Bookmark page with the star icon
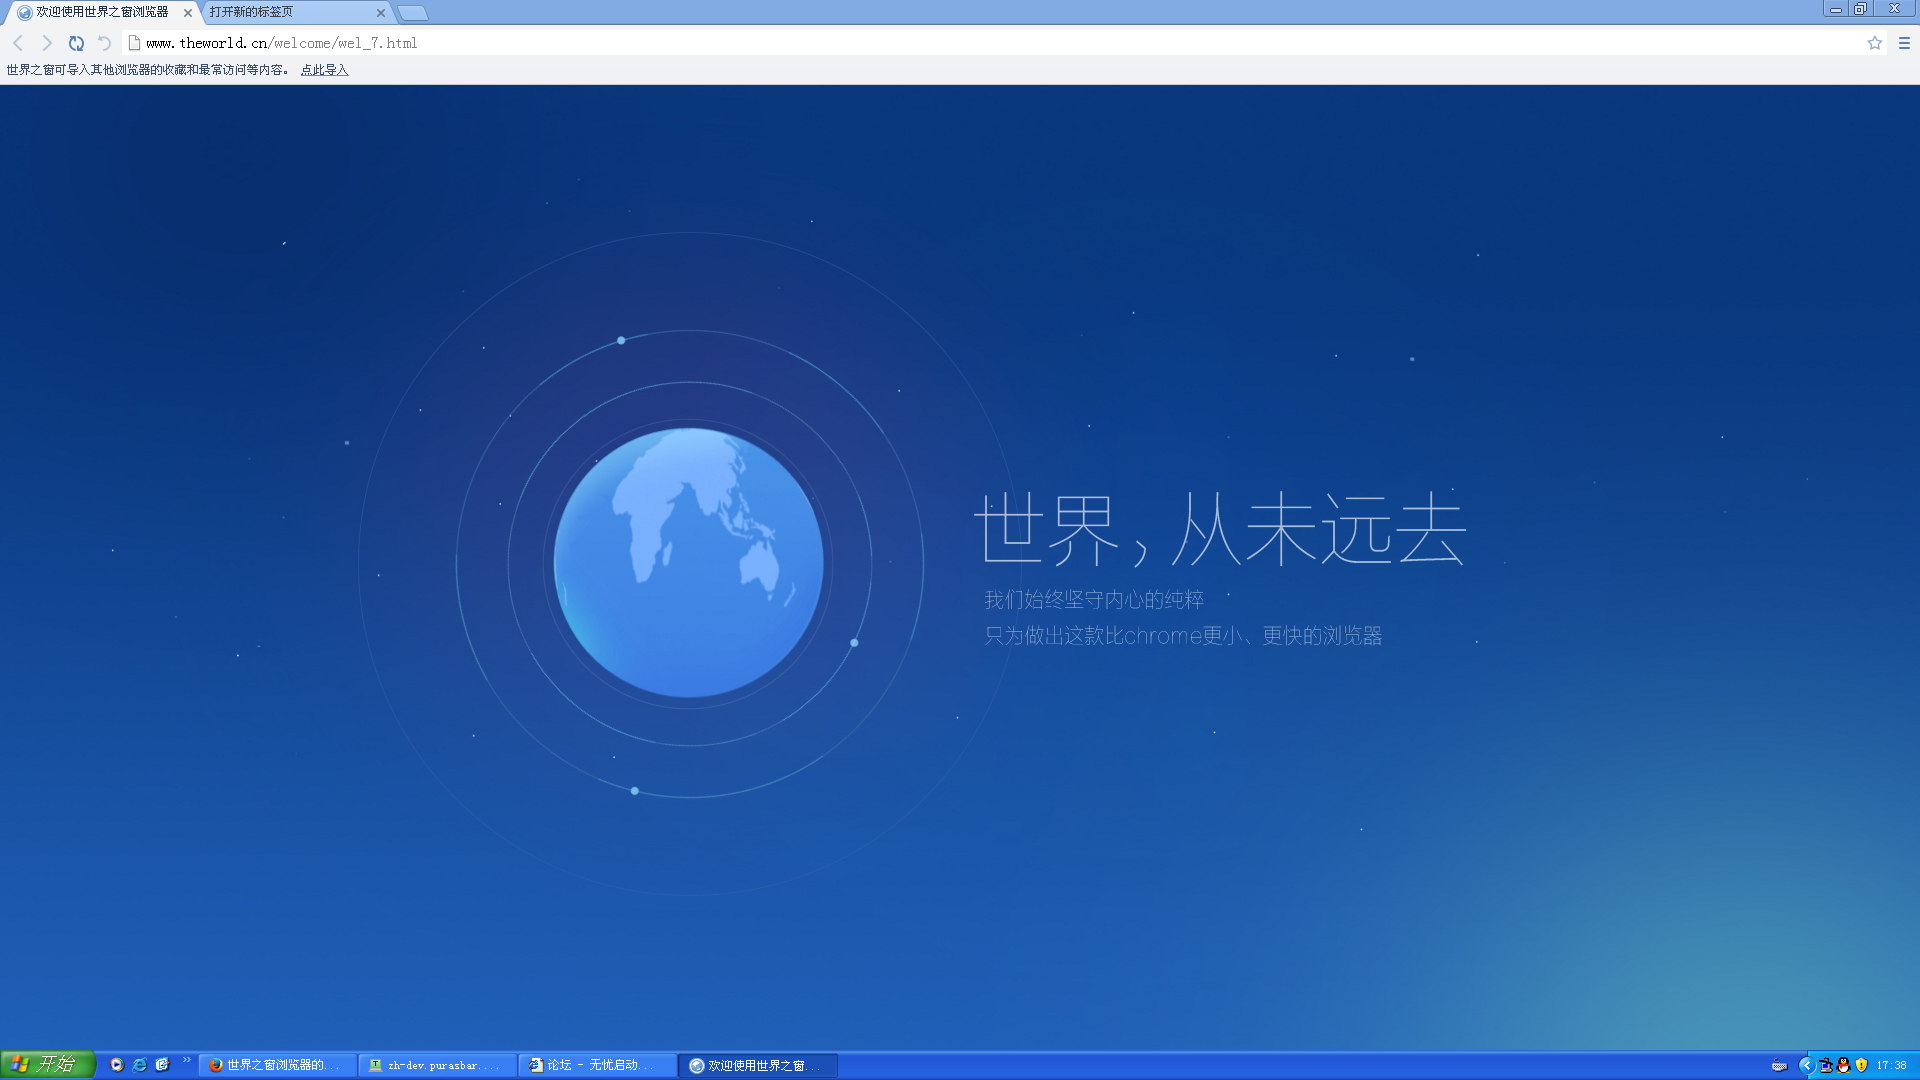The height and width of the screenshot is (1080, 1920). pyautogui.click(x=1874, y=43)
